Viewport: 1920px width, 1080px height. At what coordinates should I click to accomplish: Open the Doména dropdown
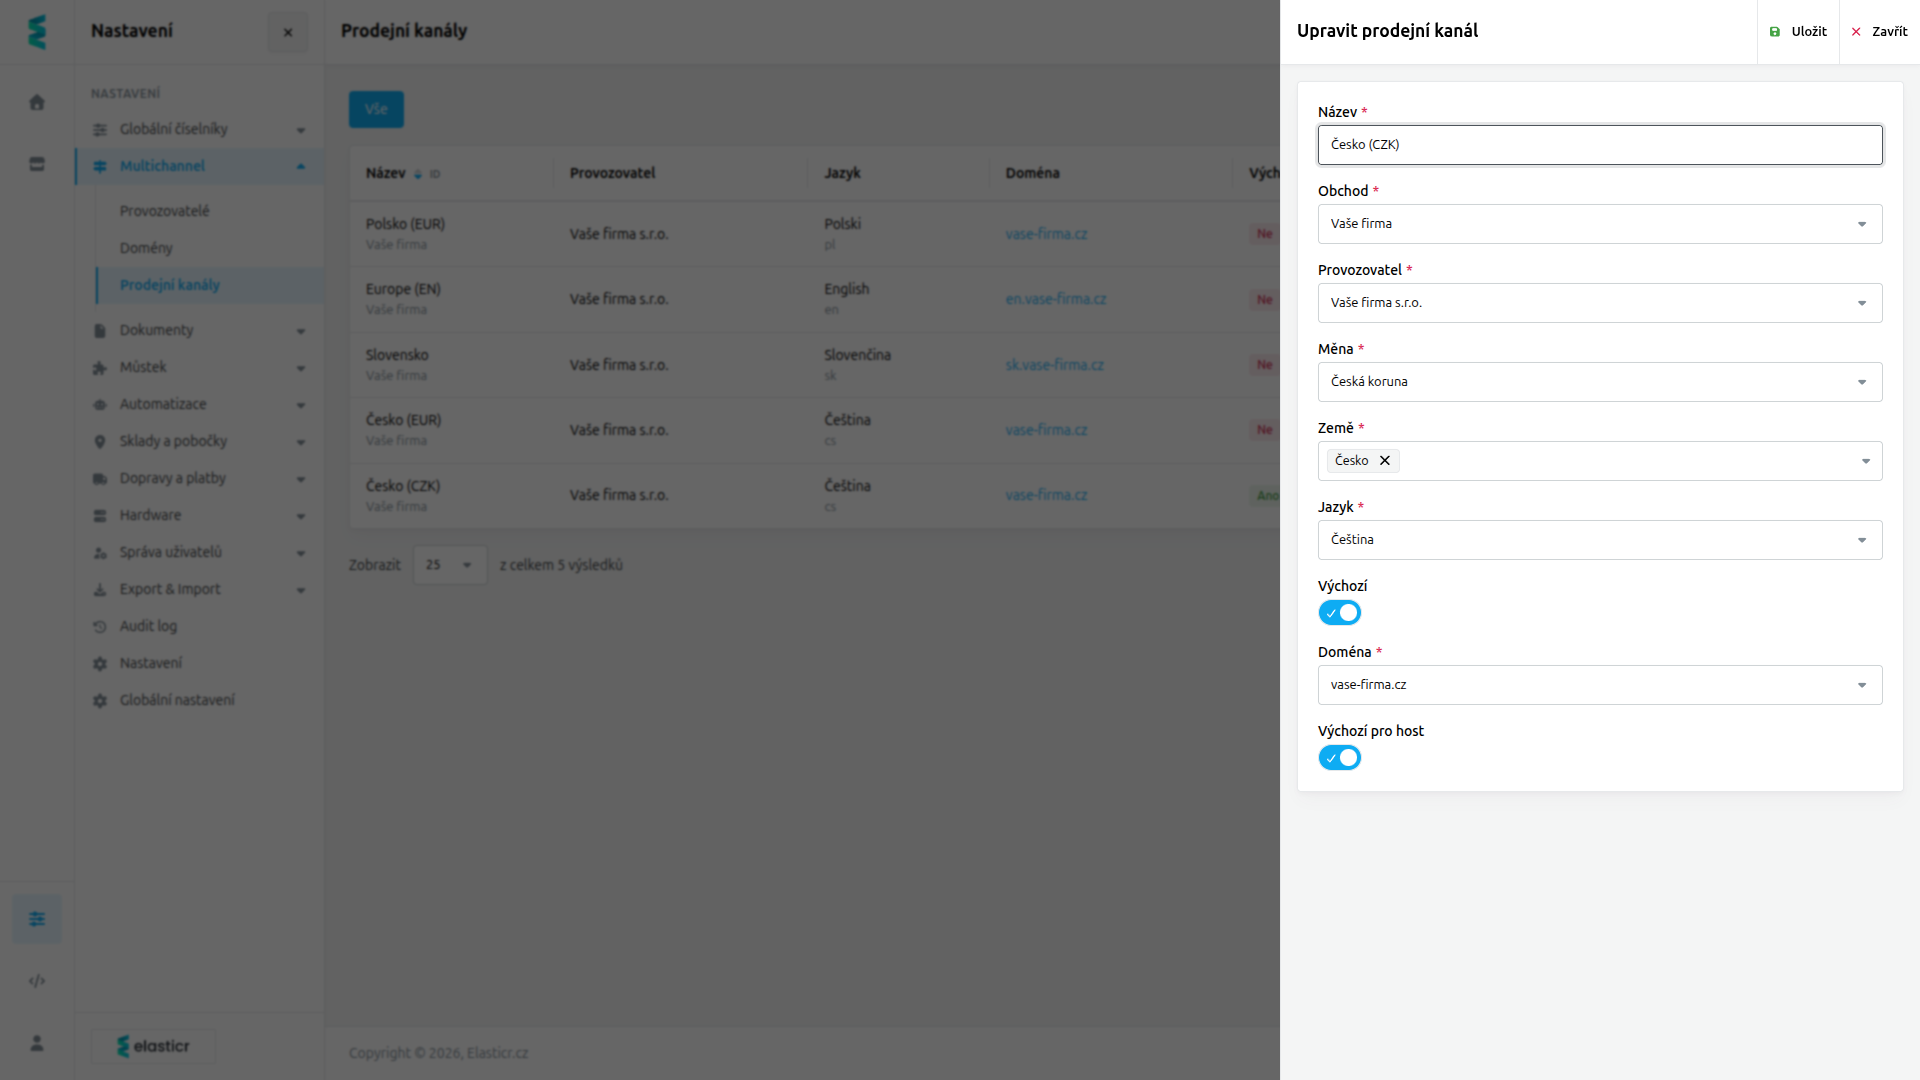click(x=1600, y=685)
